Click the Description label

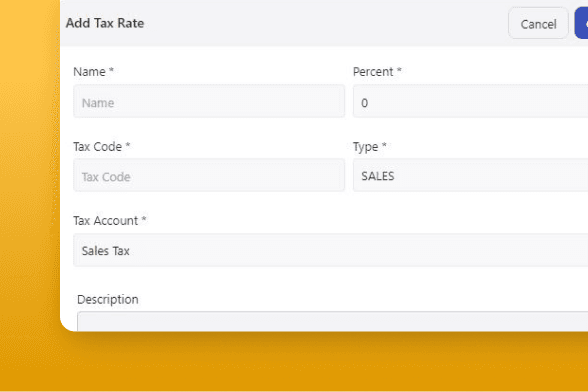108,299
